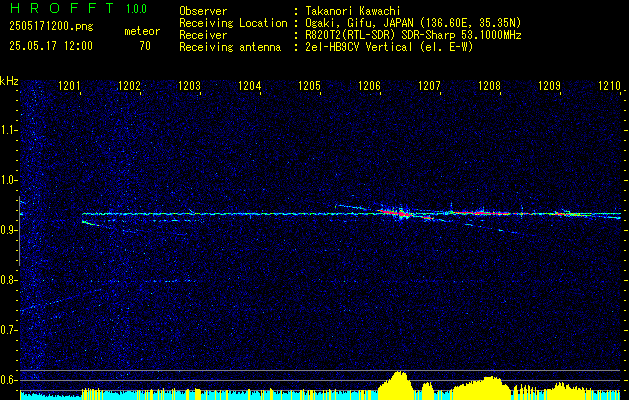Click the 1204 time marker
This screenshot has width=629, height=400.
coord(250,85)
